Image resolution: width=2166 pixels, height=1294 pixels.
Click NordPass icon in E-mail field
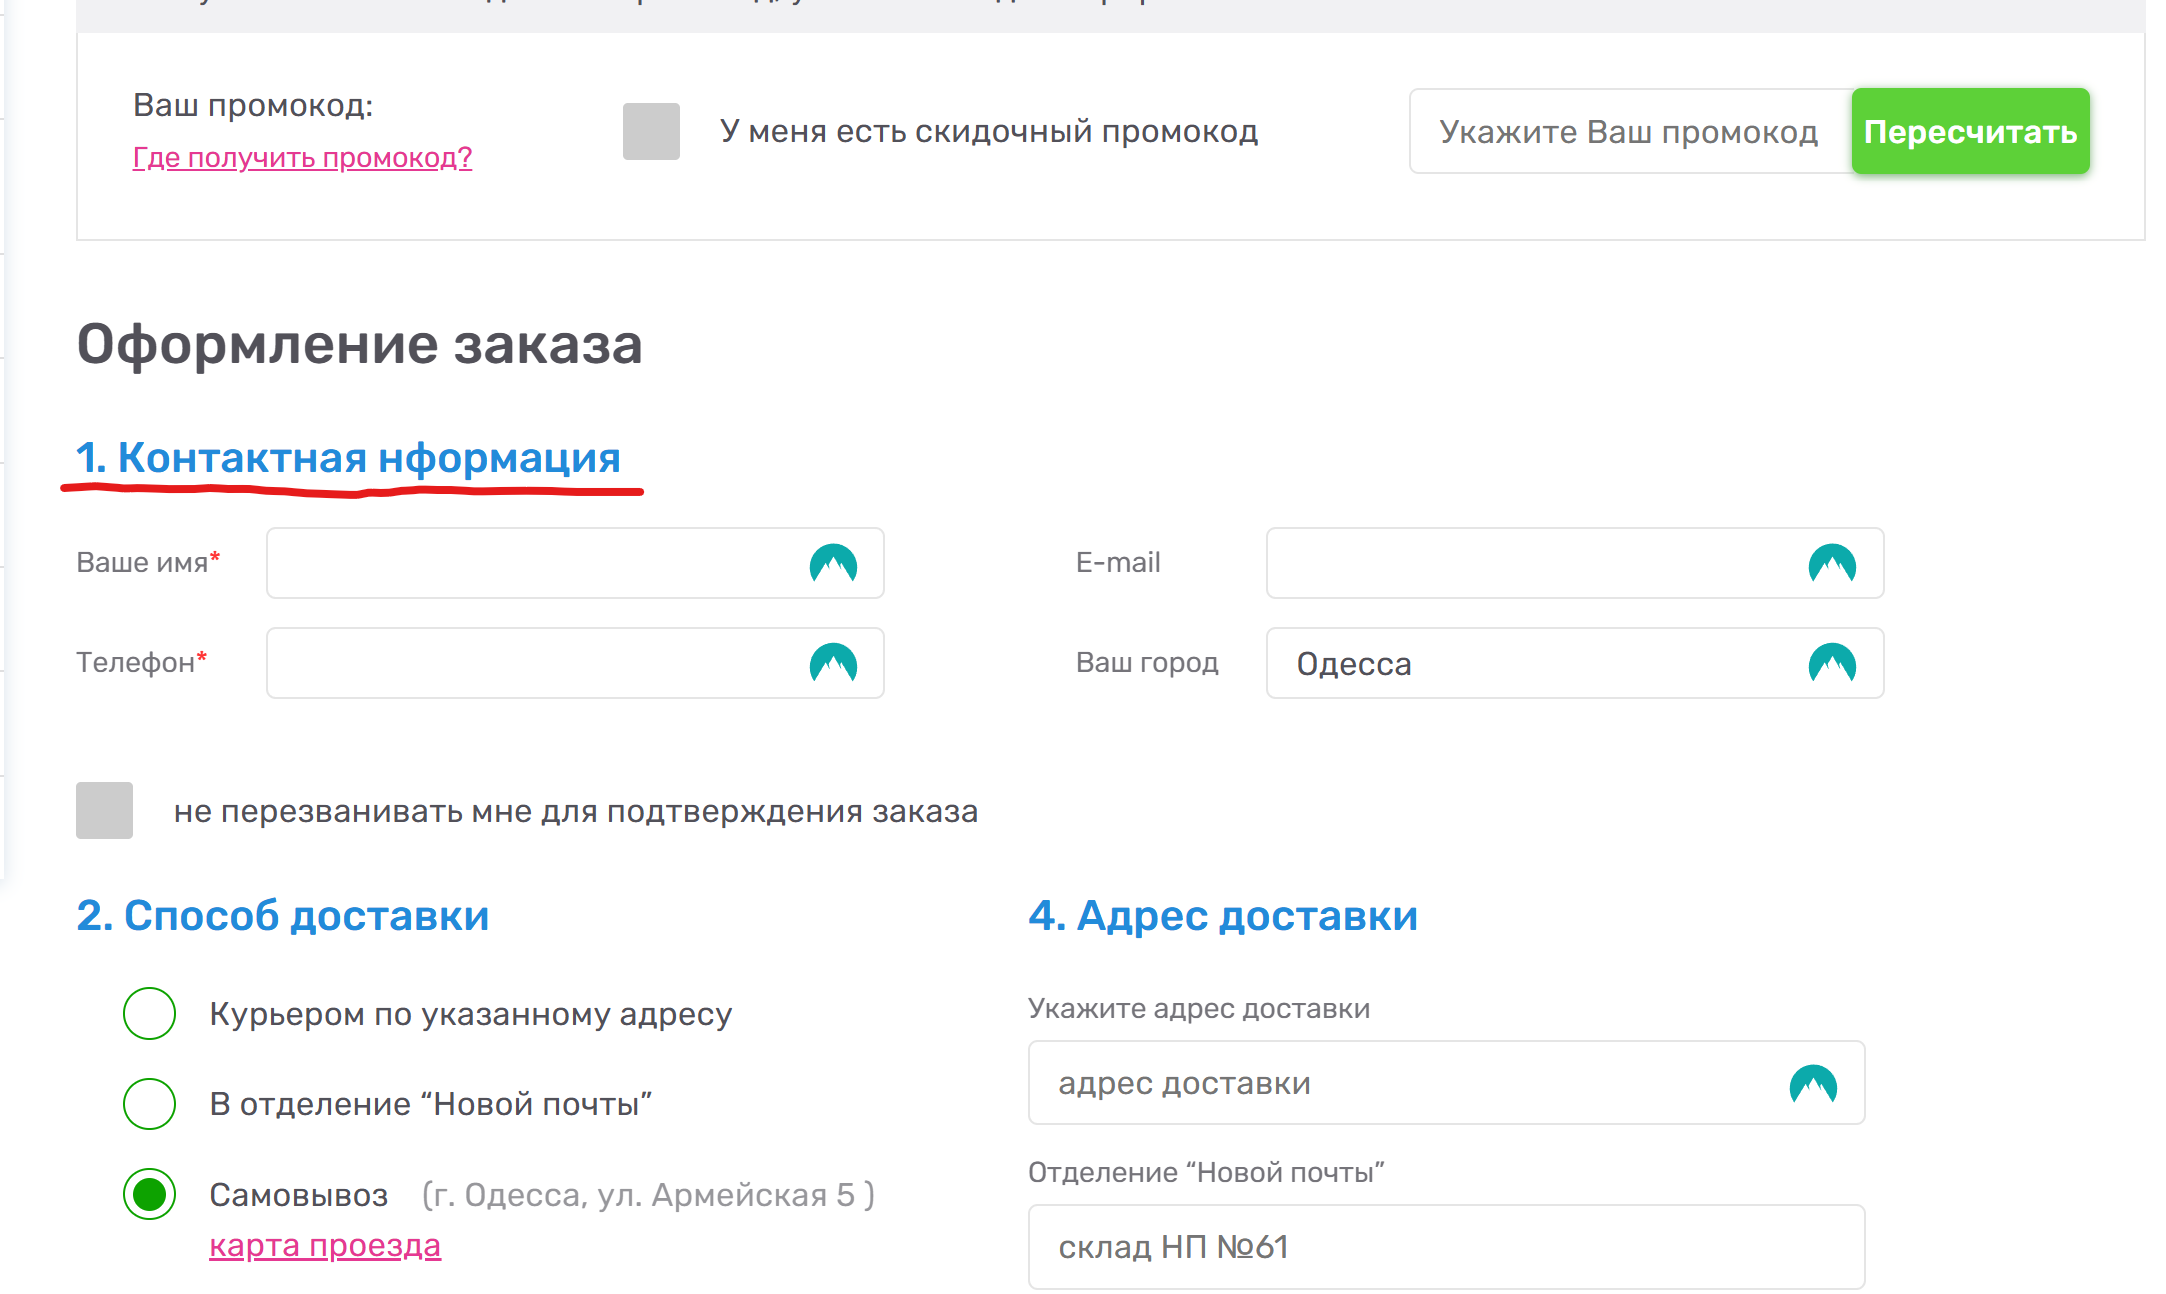click(1832, 564)
